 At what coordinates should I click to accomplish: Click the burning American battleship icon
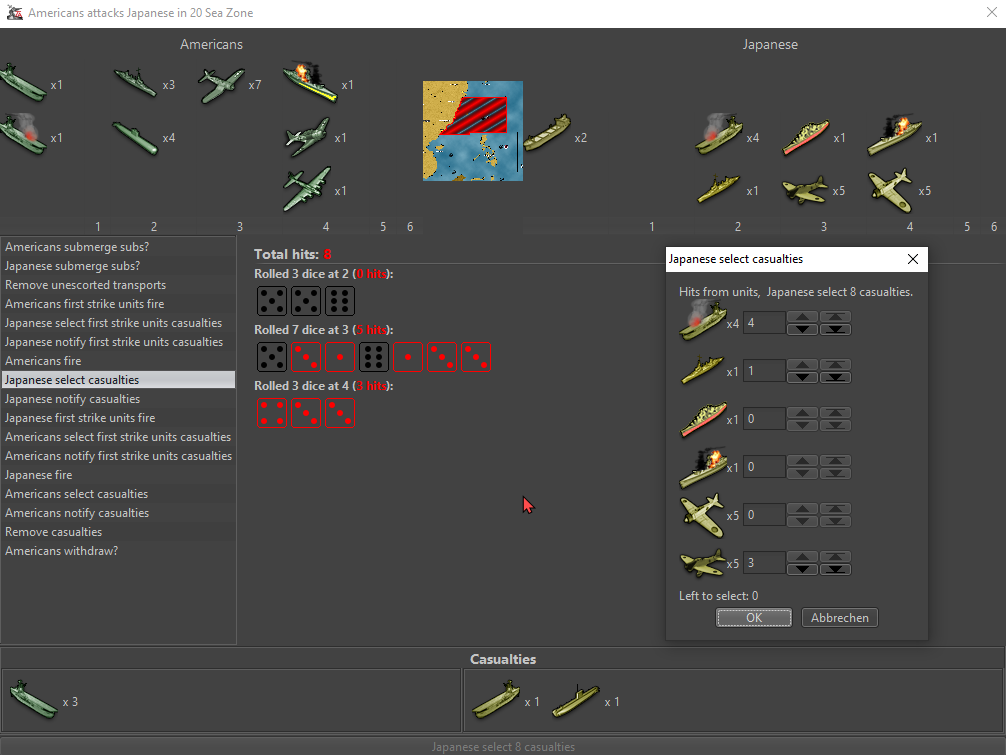(x=310, y=83)
